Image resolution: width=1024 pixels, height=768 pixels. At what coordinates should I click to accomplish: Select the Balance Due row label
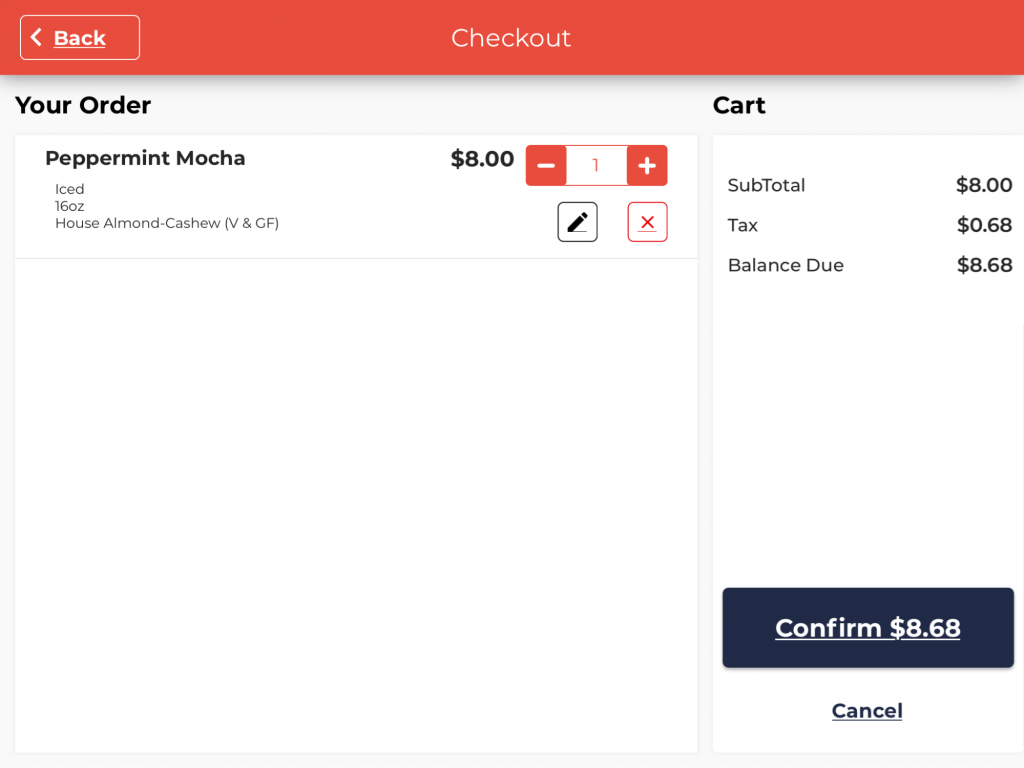786,265
